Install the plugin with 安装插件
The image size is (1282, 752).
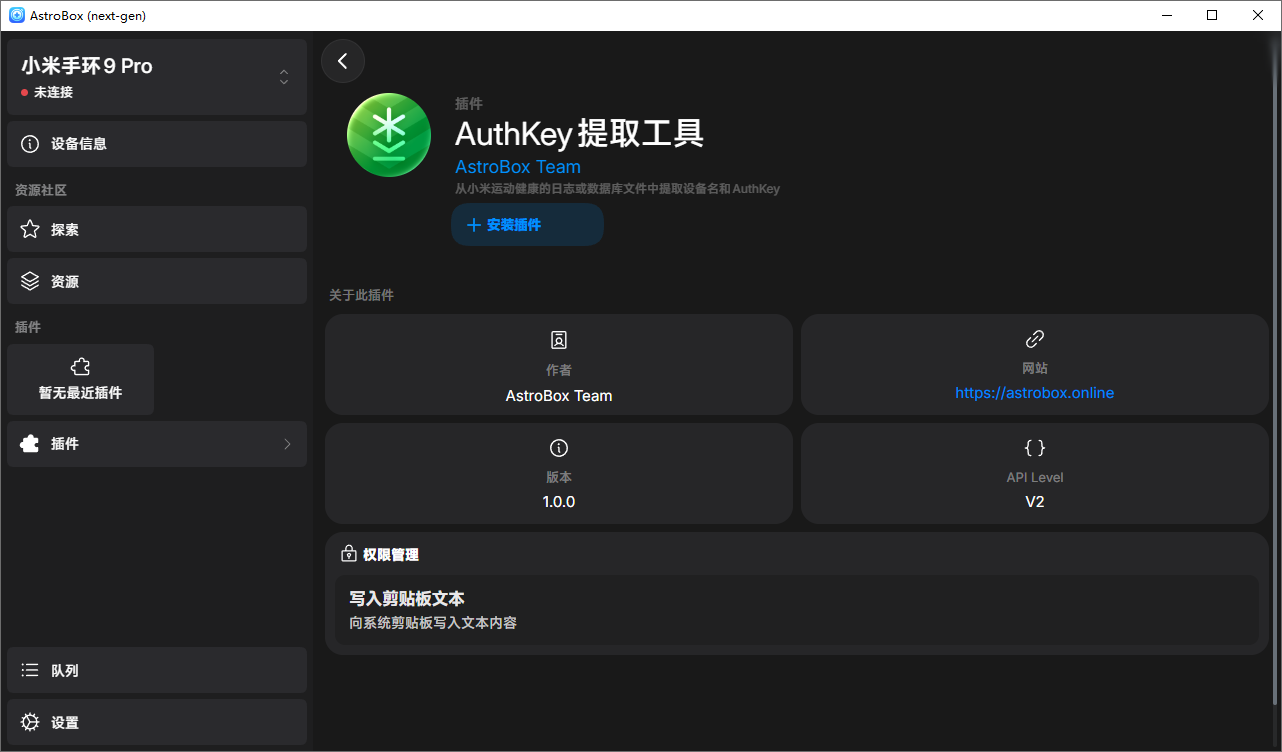527,225
